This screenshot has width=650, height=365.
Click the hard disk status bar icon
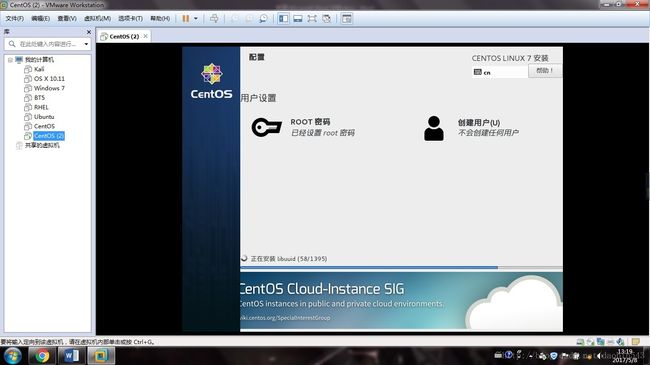[580, 342]
